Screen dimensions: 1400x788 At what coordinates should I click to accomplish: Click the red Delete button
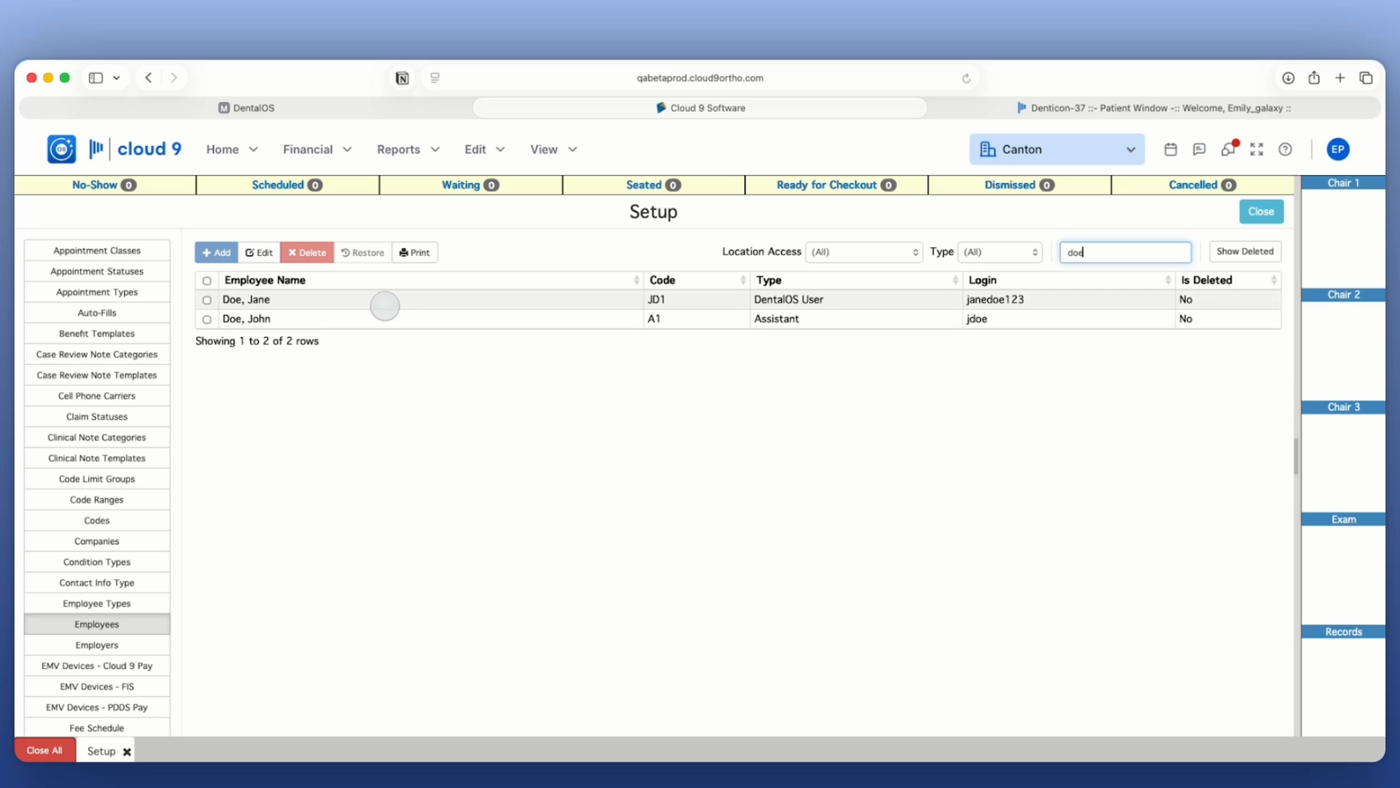(x=307, y=253)
